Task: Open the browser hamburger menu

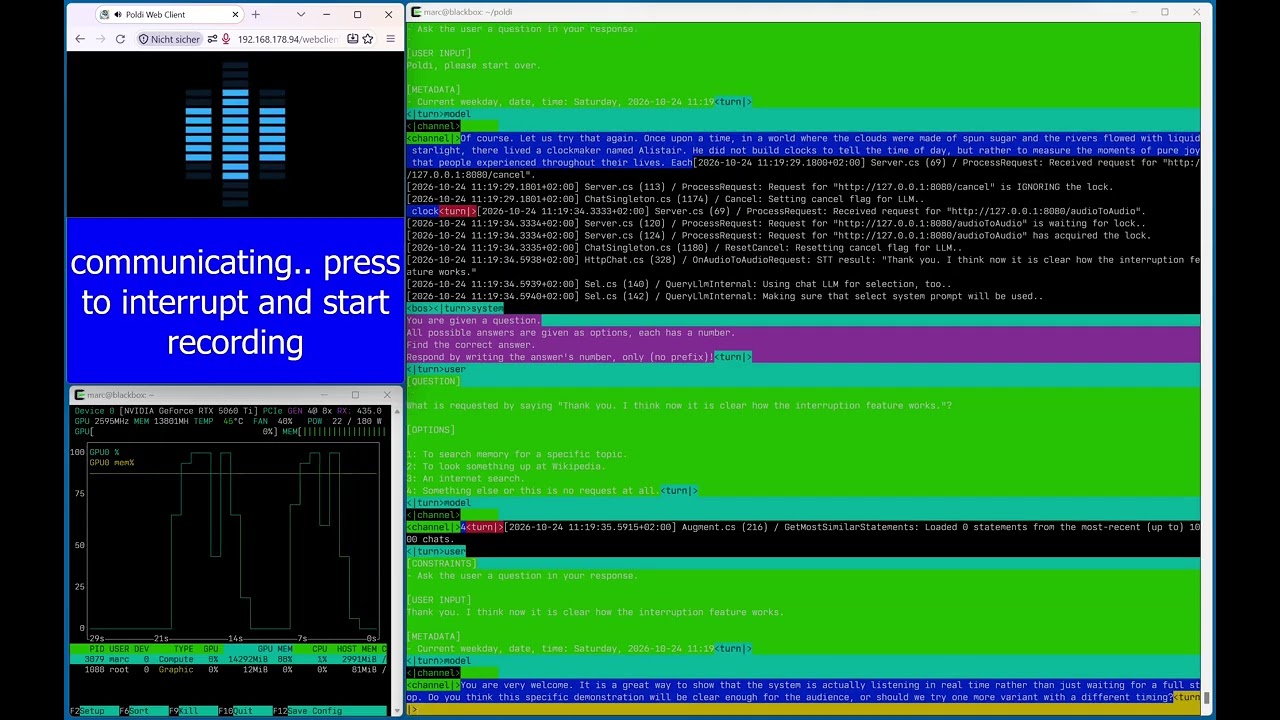Action: (390, 39)
